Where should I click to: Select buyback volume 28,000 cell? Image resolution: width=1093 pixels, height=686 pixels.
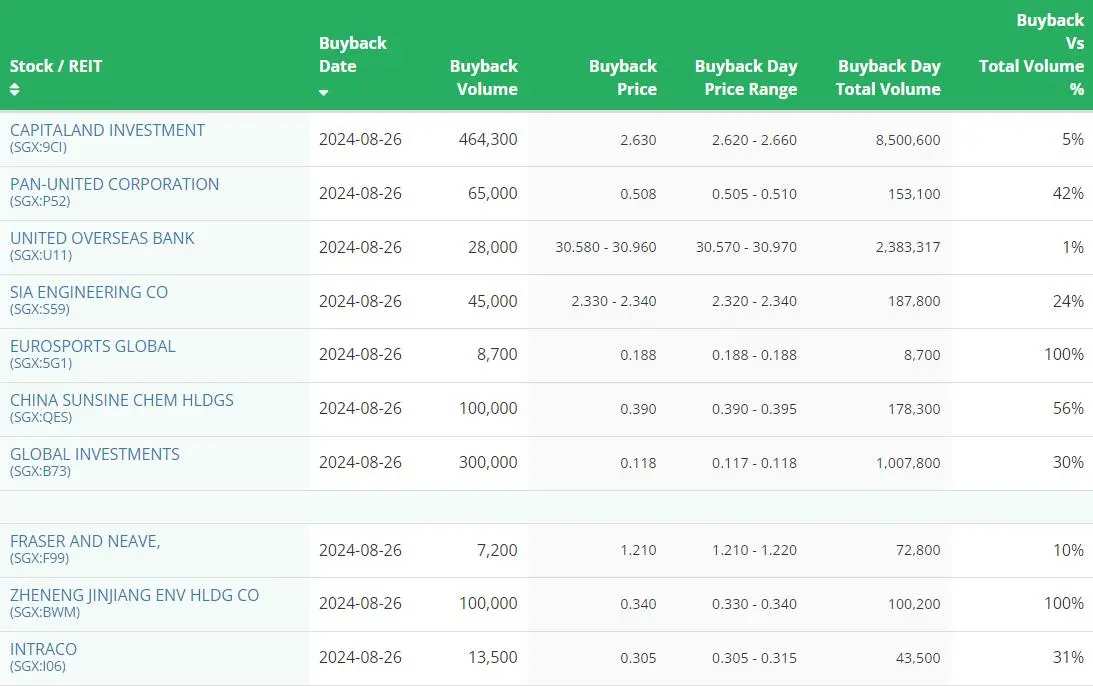pyautogui.click(x=492, y=247)
